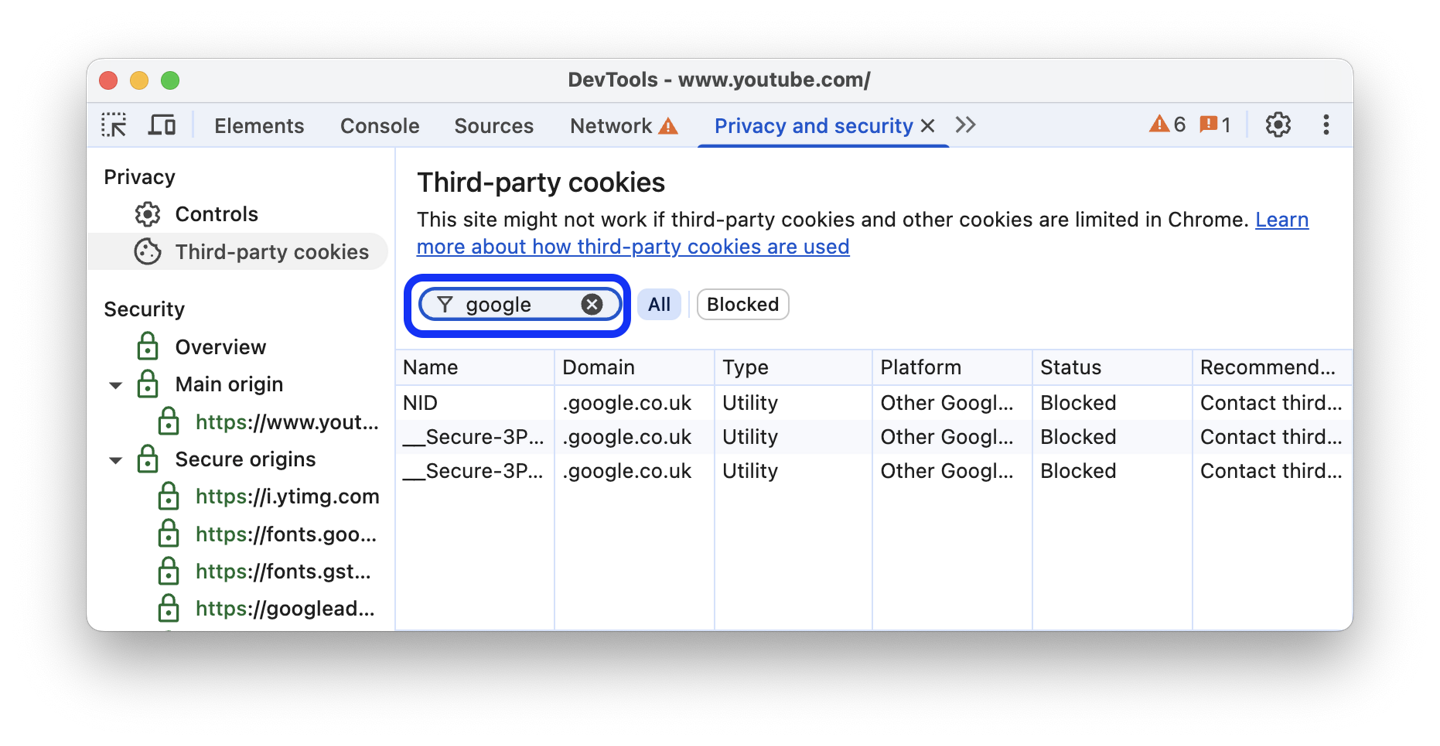Collapse the Secure origins tree section
1440x746 pixels.
click(115, 459)
